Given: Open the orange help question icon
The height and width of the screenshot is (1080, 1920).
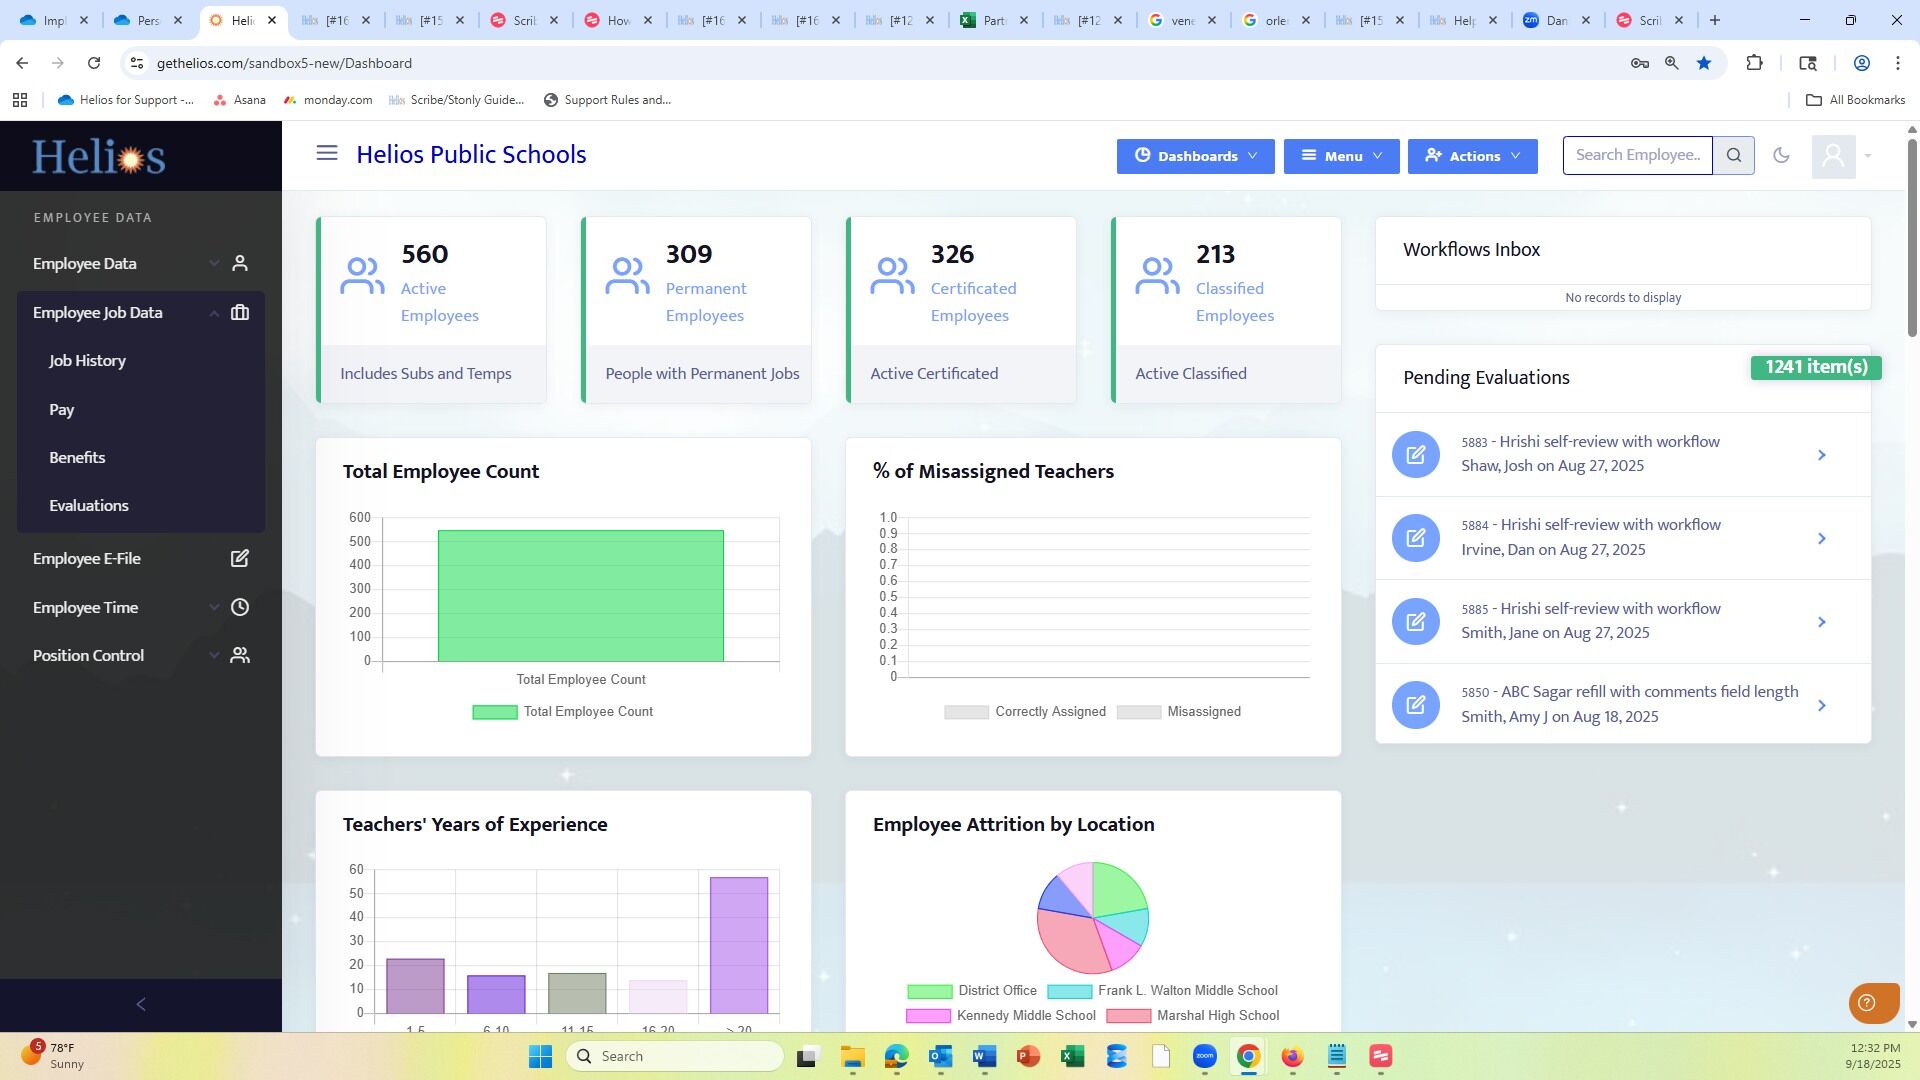Looking at the screenshot, I should pyautogui.click(x=1867, y=1003).
